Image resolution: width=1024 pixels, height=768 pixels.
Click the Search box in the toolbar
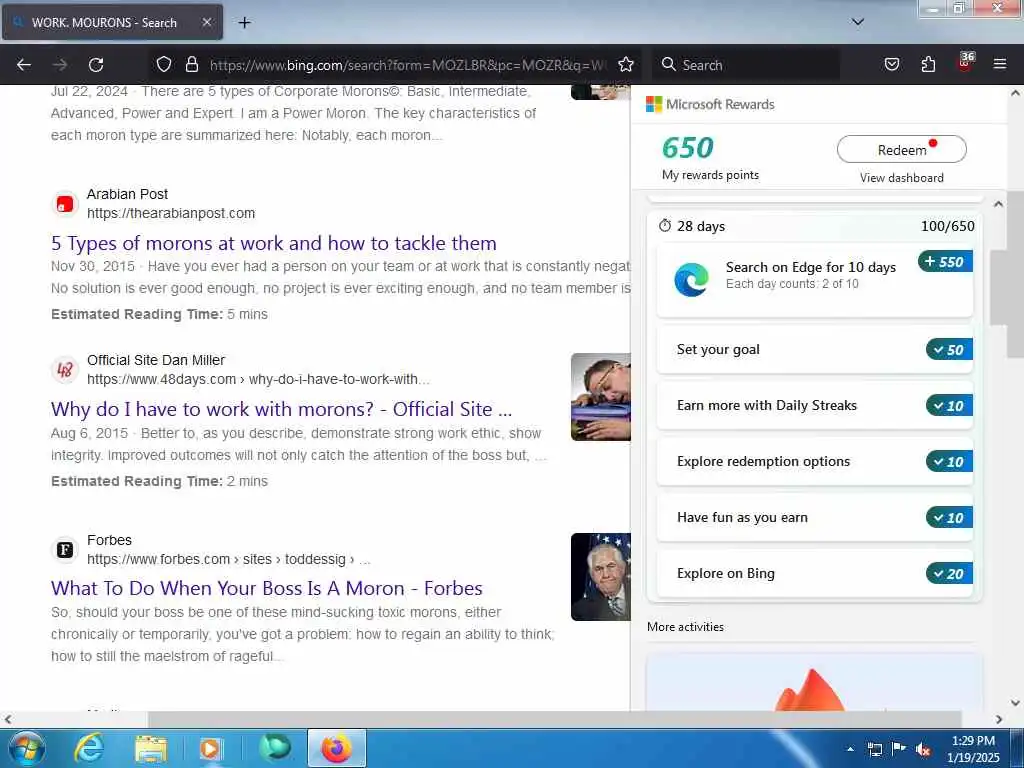pos(744,65)
